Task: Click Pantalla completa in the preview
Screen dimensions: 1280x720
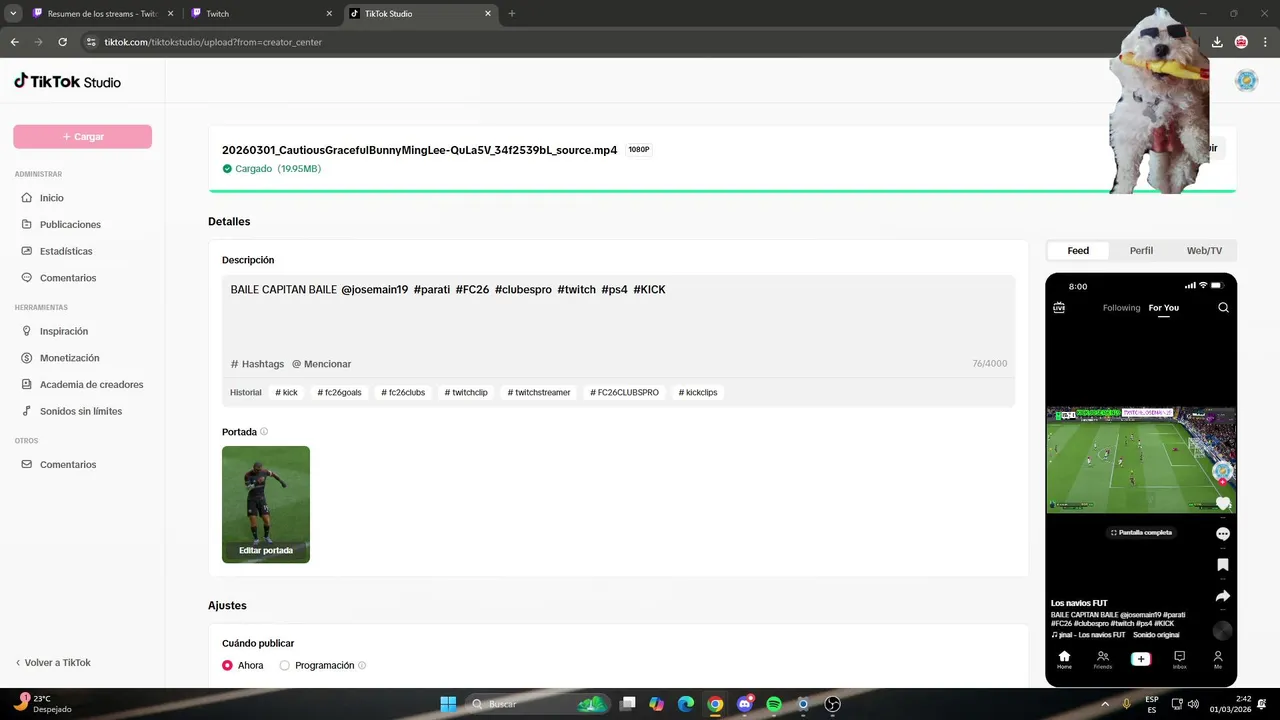Action: click(1140, 532)
